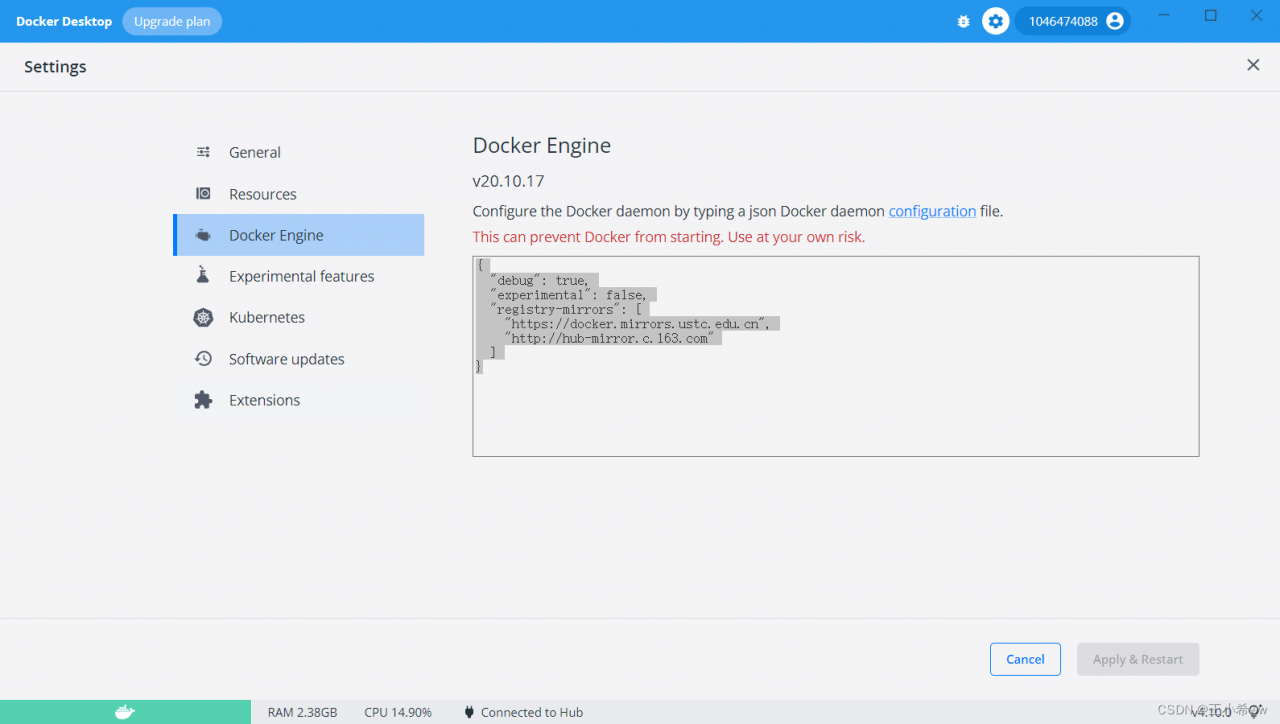Open the General settings section
Viewport: 1280px width, 724px height.
pos(255,152)
